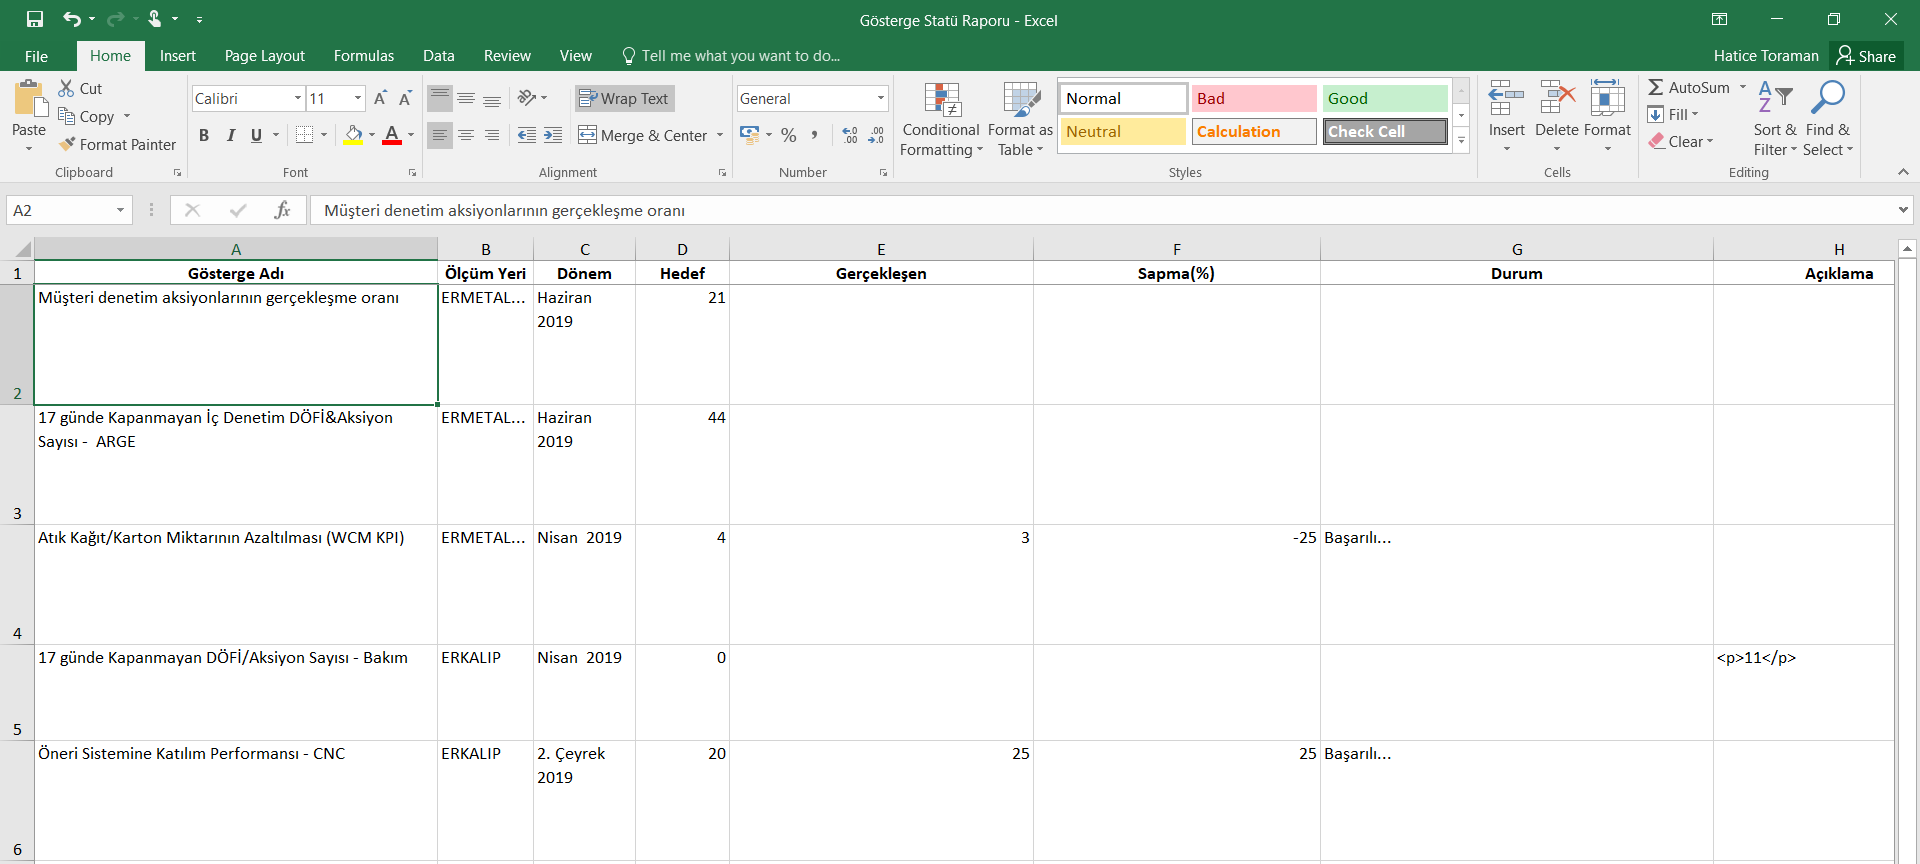
Task: Click the Insert Function fx icon
Action: tap(282, 210)
